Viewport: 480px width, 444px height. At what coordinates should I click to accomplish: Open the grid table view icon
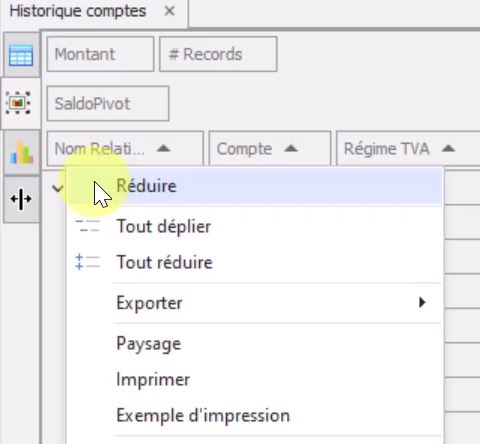point(21,55)
